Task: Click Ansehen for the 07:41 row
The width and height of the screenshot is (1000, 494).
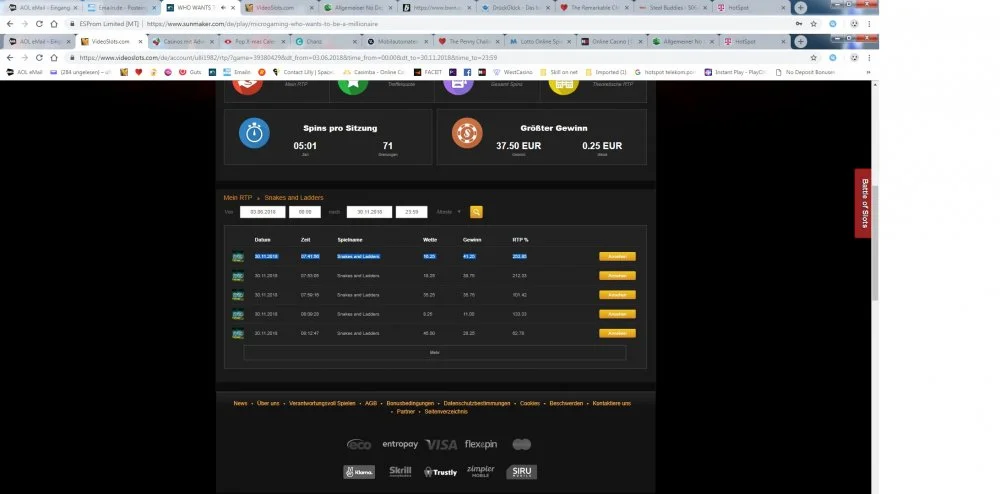Action: point(617,257)
